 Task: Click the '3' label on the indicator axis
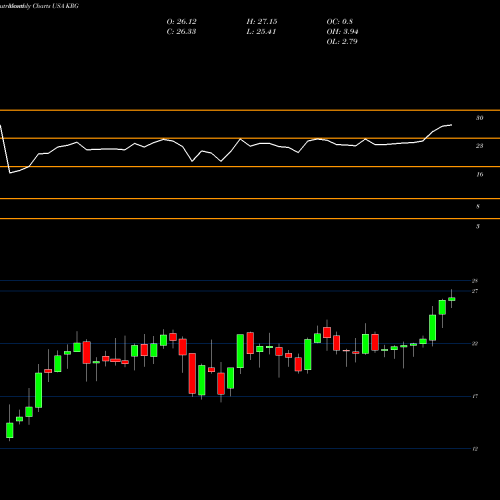coord(478,227)
